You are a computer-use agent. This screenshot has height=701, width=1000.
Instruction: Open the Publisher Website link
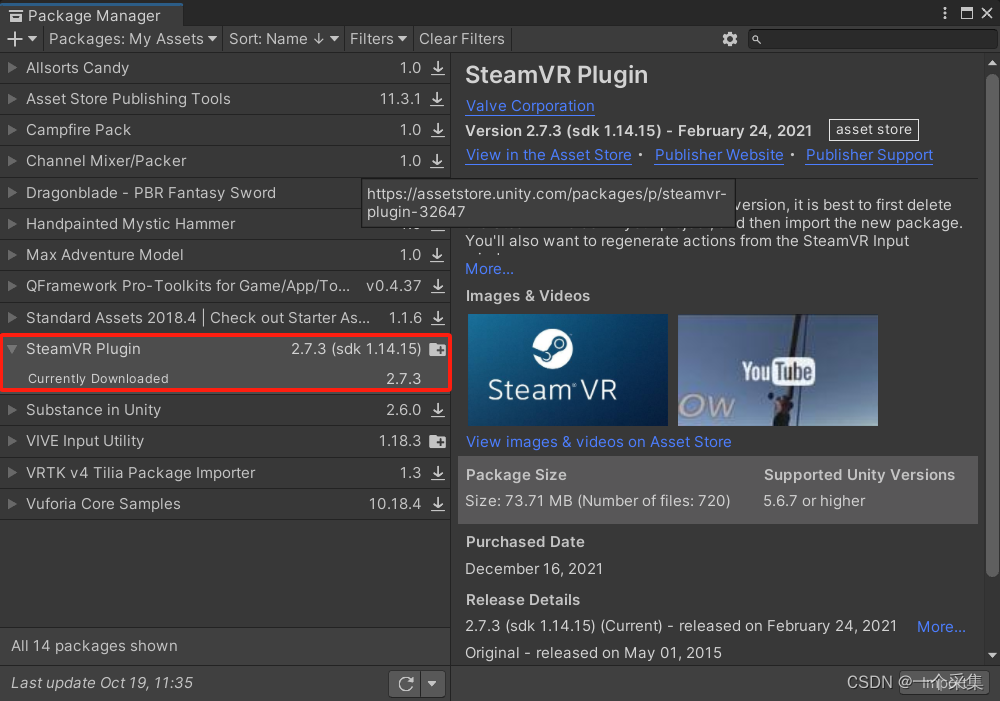tap(719, 155)
